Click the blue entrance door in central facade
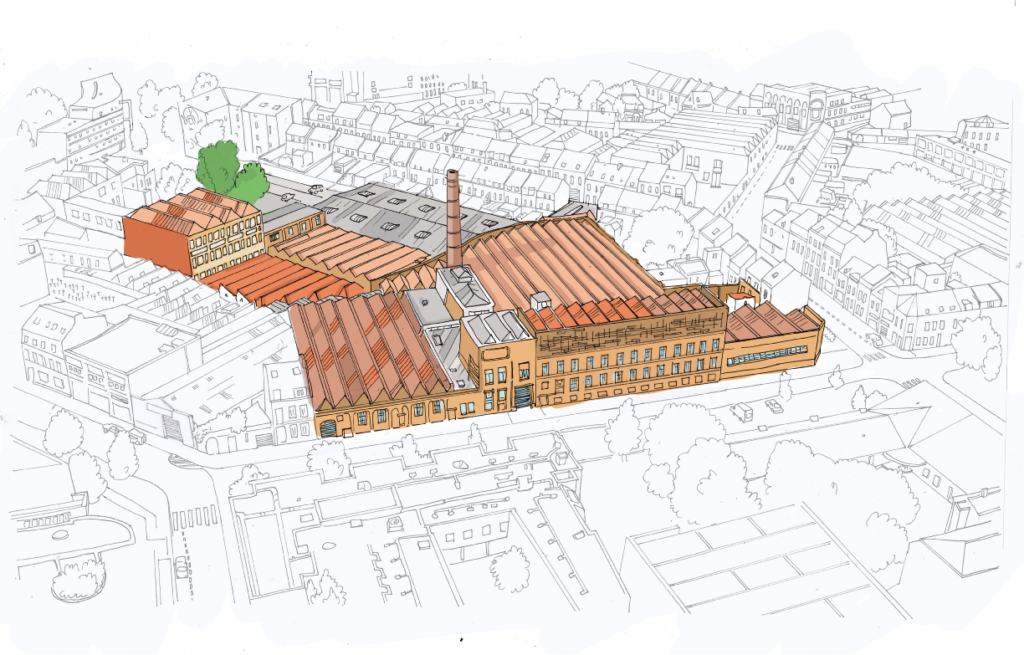1024x655 pixels. pyautogui.click(x=524, y=398)
